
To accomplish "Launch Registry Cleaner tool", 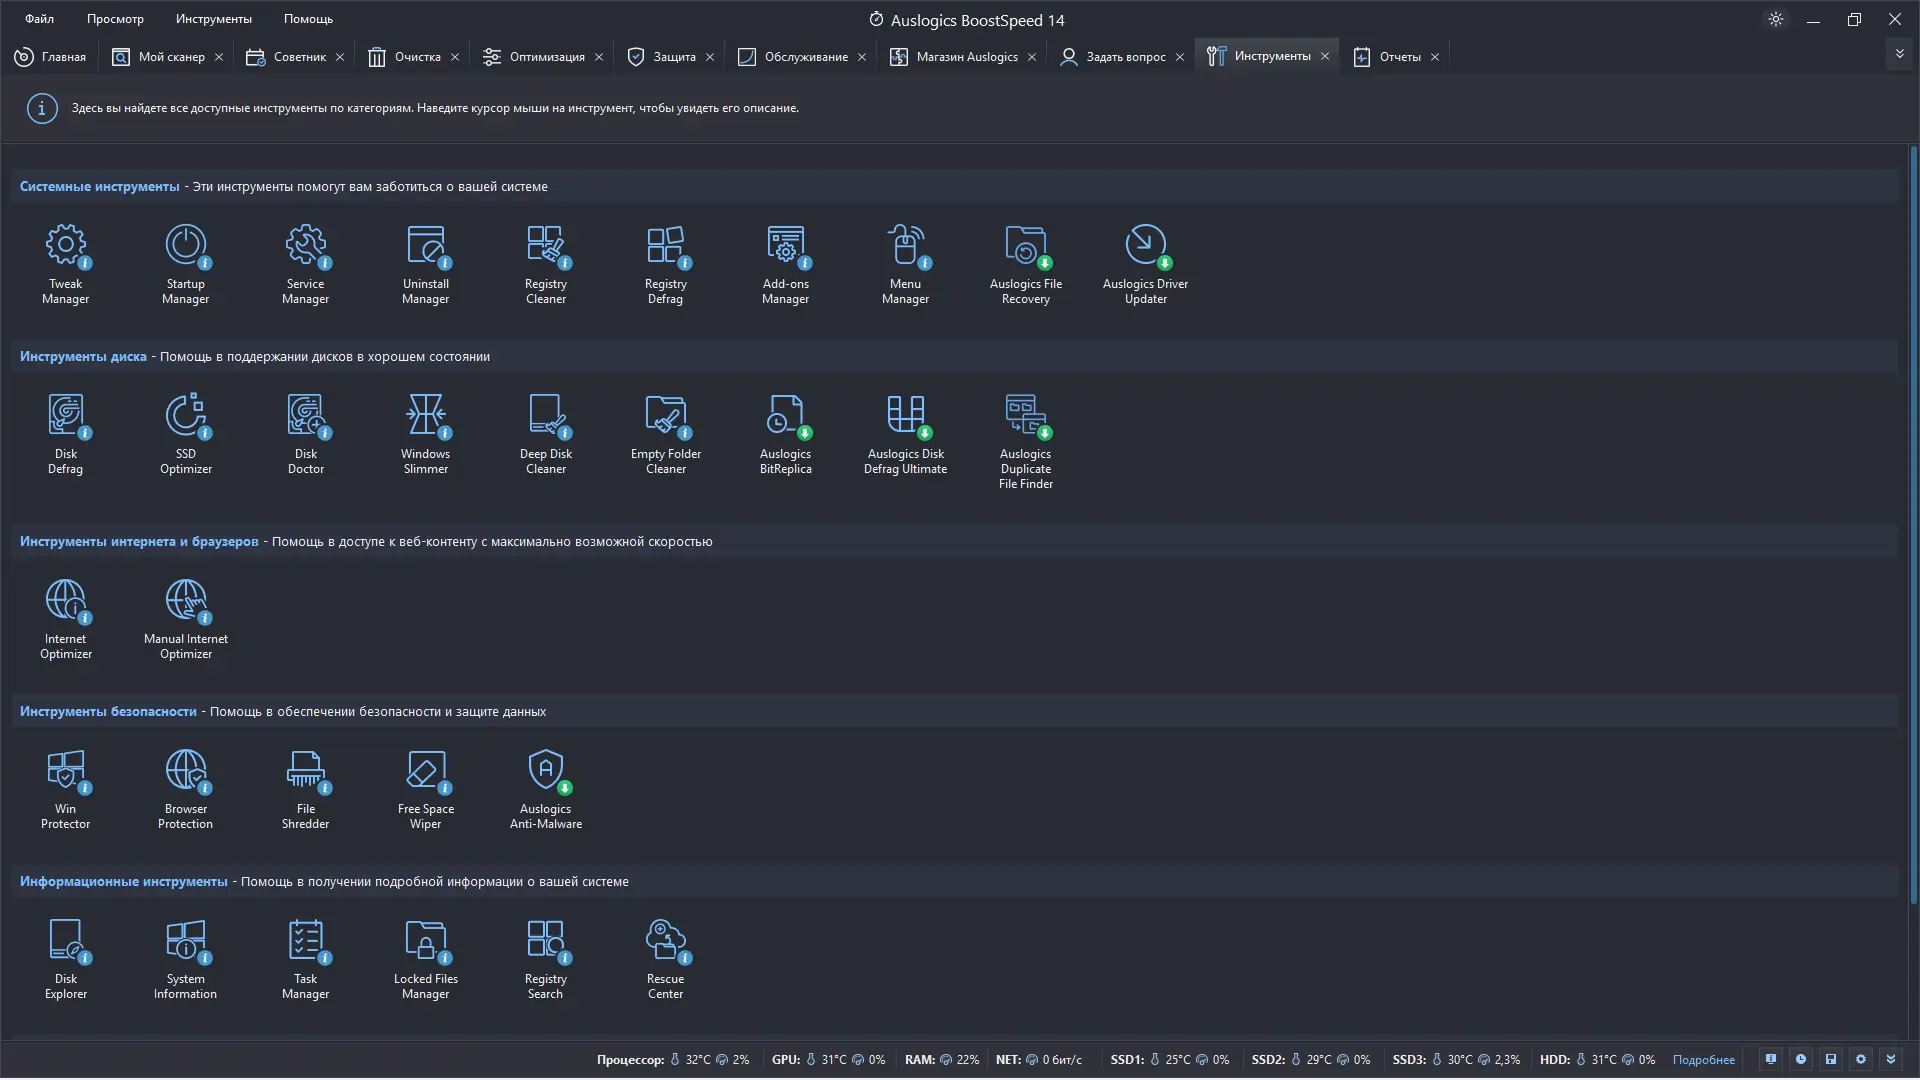I will coord(546,263).
